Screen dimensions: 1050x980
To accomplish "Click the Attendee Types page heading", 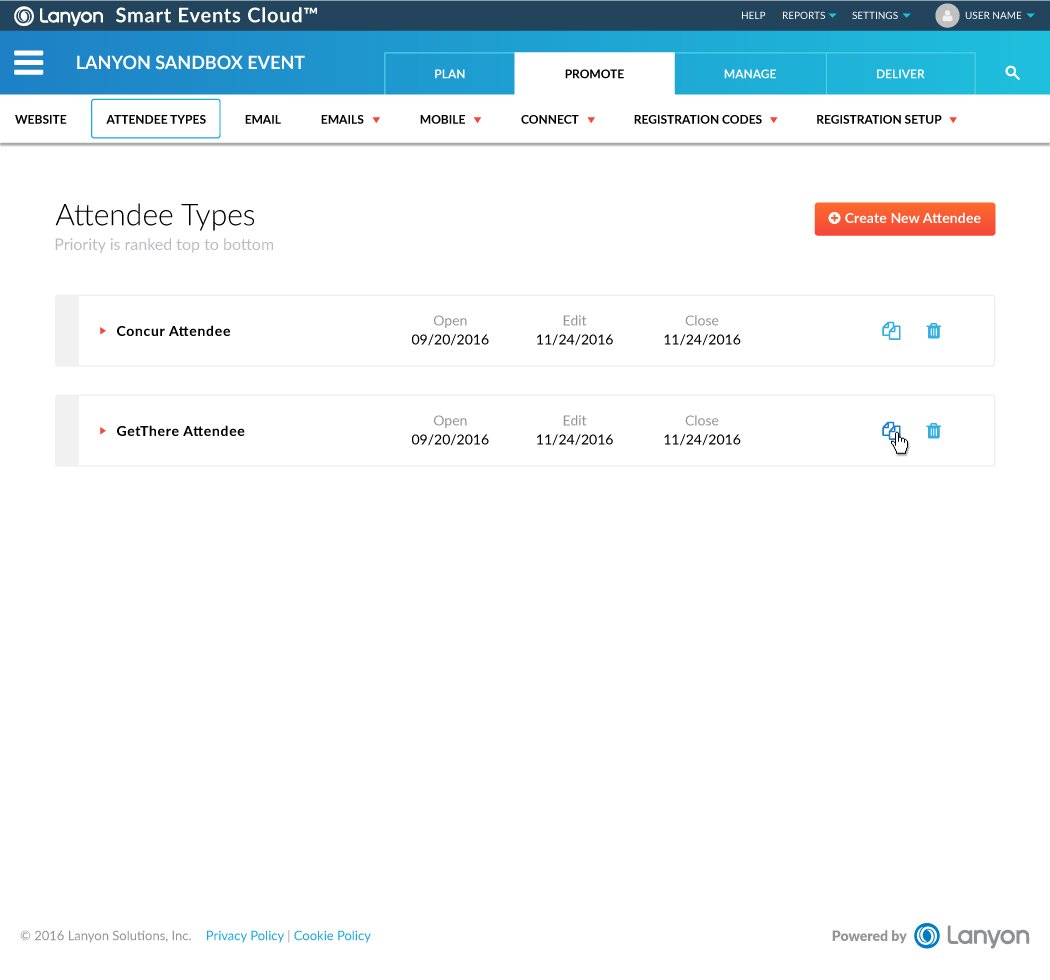I will [x=155, y=216].
